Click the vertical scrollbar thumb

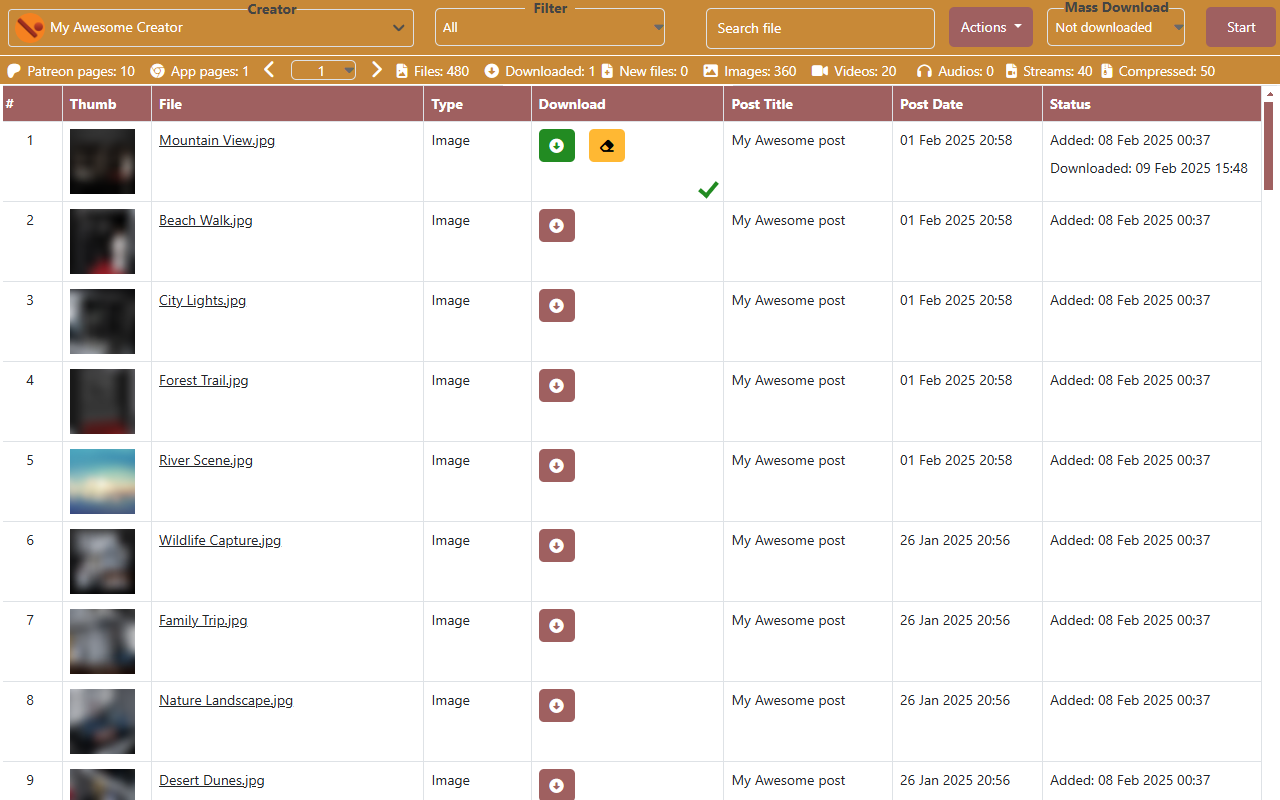(1269, 145)
